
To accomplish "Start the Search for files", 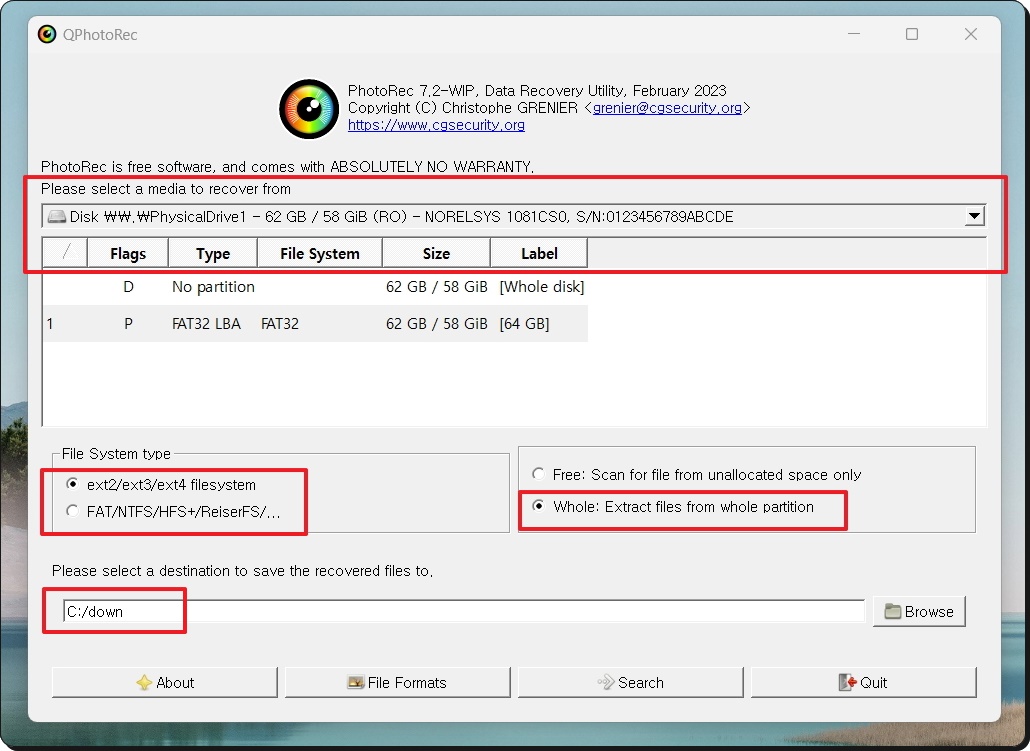I will pos(631,683).
